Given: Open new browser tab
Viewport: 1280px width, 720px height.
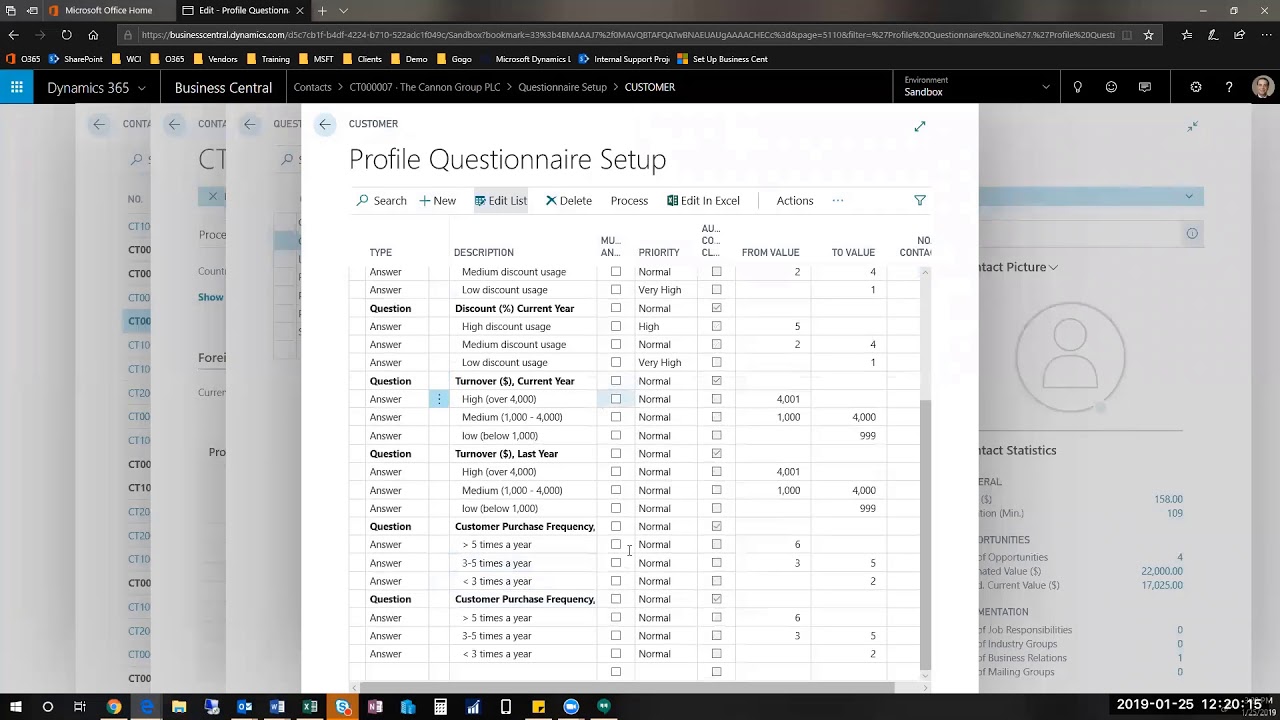Looking at the screenshot, I should pyautogui.click(x=322, y=10).
